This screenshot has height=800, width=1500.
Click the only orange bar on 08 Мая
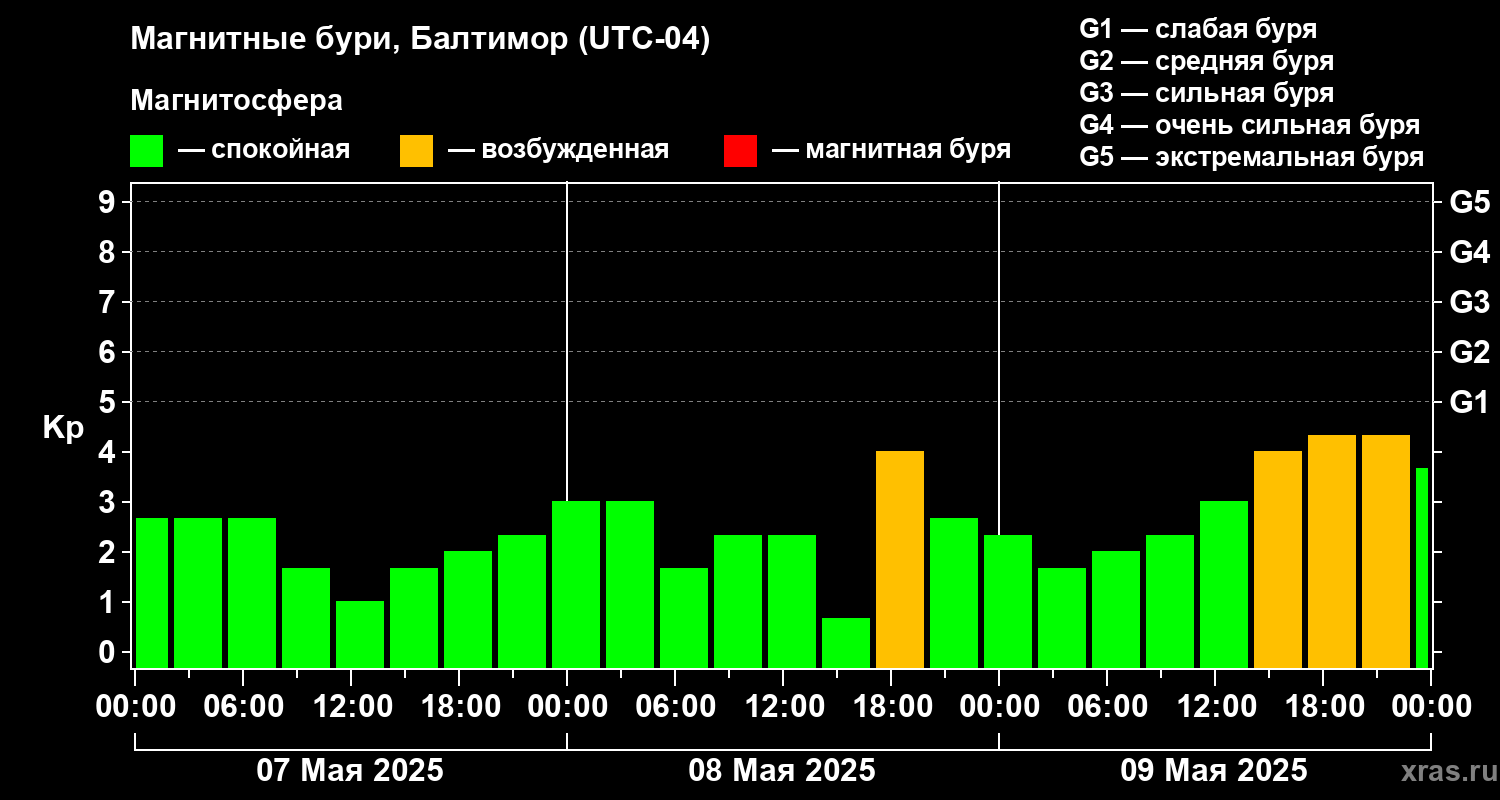(x=900, y=559)
